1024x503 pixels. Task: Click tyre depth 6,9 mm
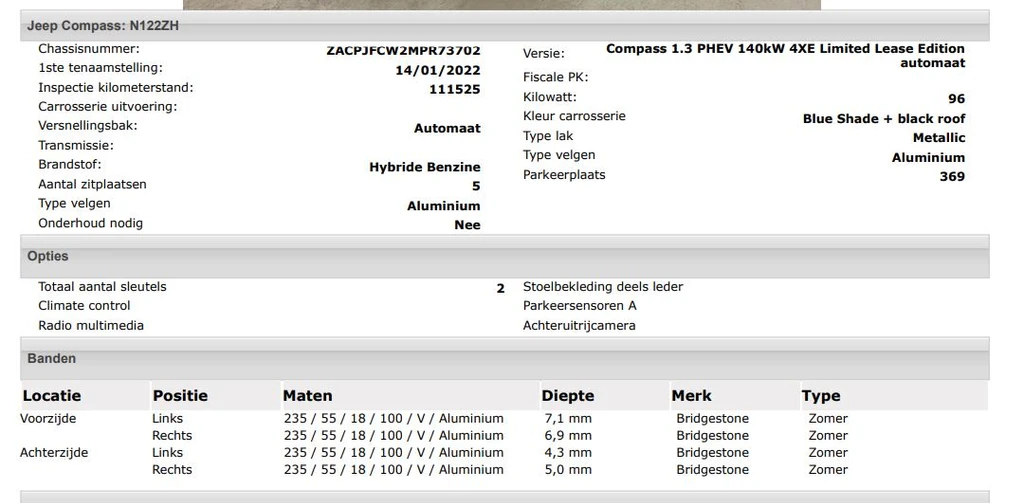coord(568,436)
